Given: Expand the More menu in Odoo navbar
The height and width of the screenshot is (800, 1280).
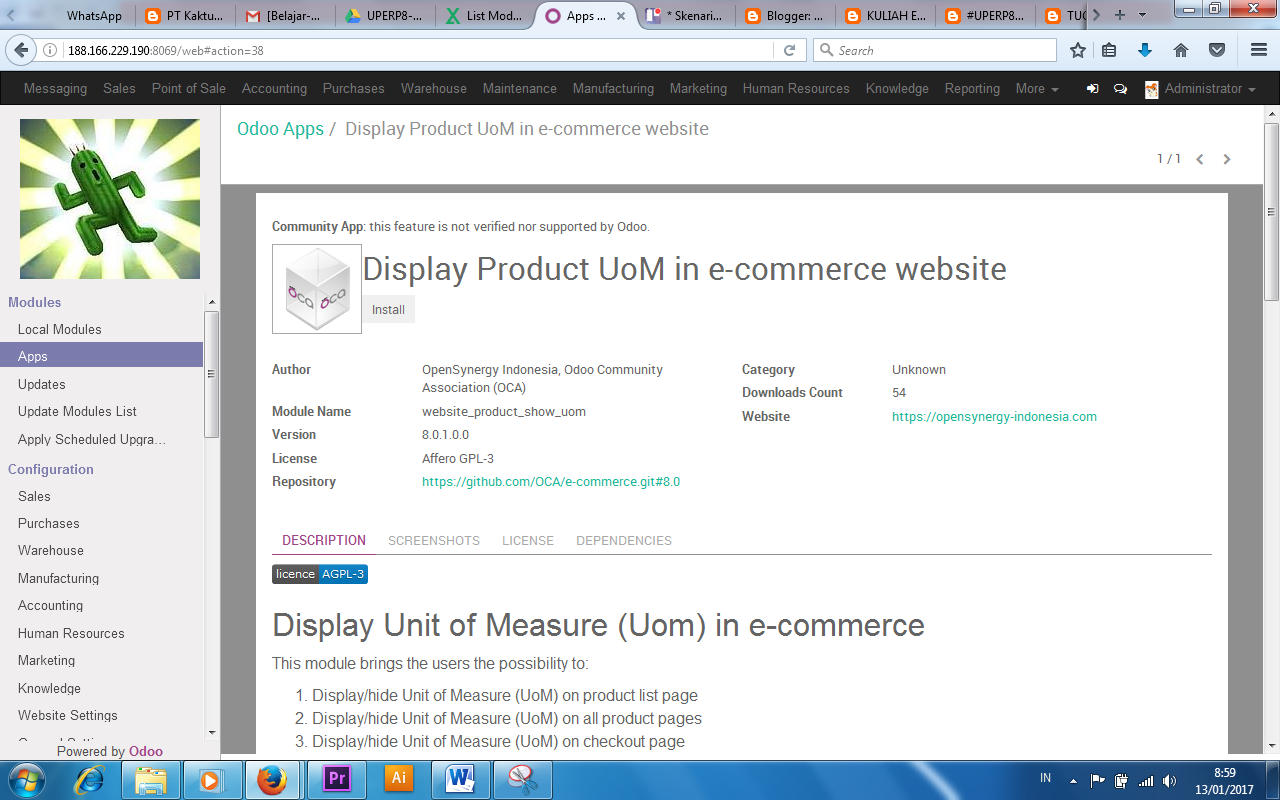Looking at the screenshot, I should (1037, 88).
